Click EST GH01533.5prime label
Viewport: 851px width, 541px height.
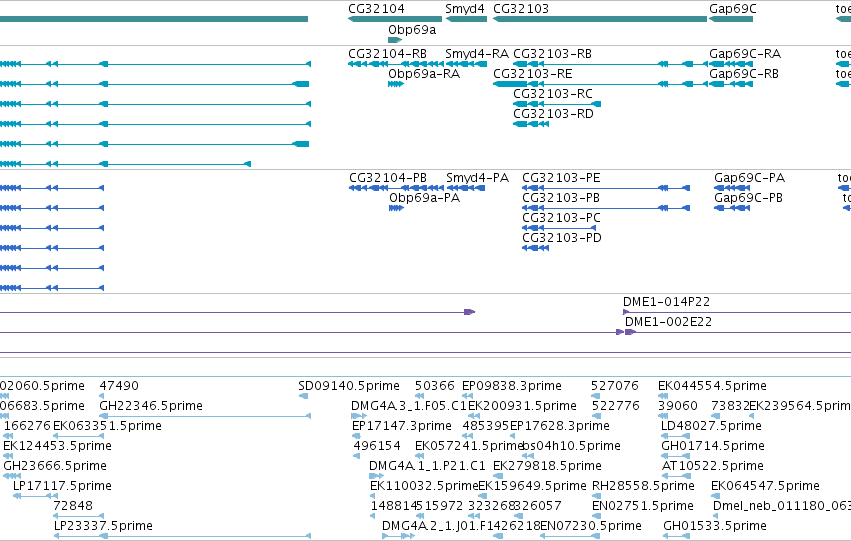point(715,526)
